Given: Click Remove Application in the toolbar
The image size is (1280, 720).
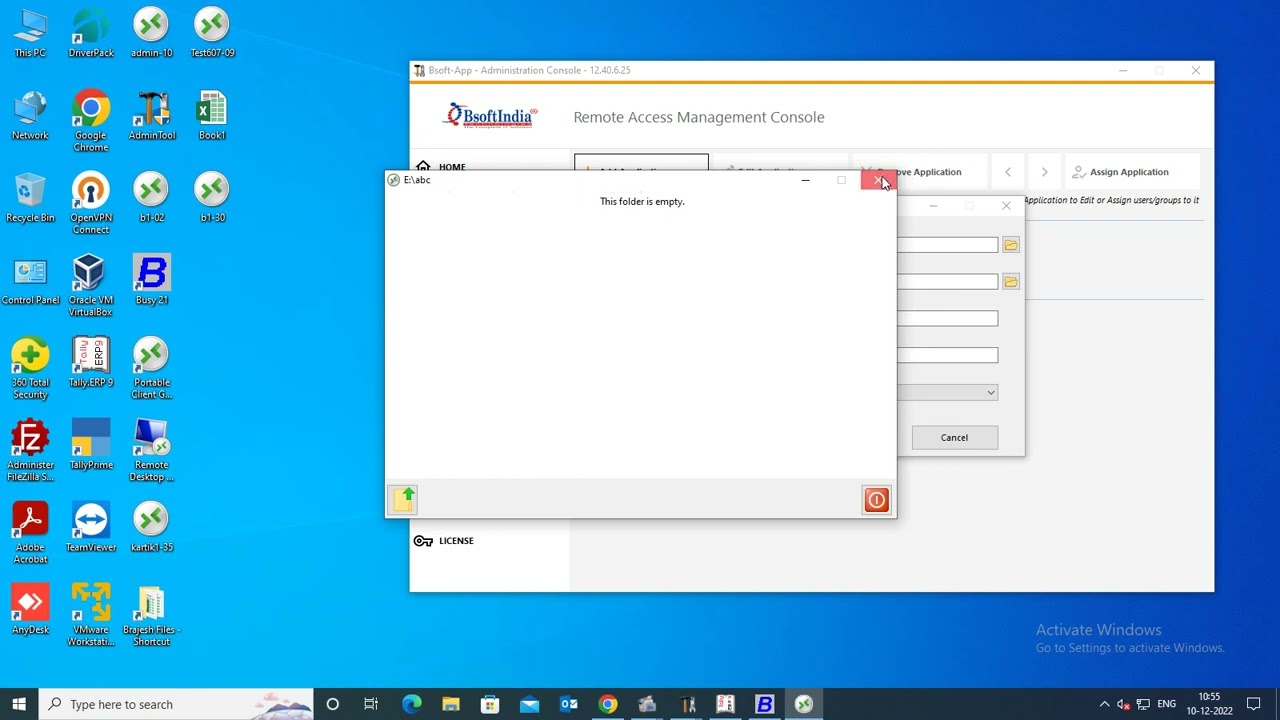Looking at the screenshot, I should (x=920, y=172).
